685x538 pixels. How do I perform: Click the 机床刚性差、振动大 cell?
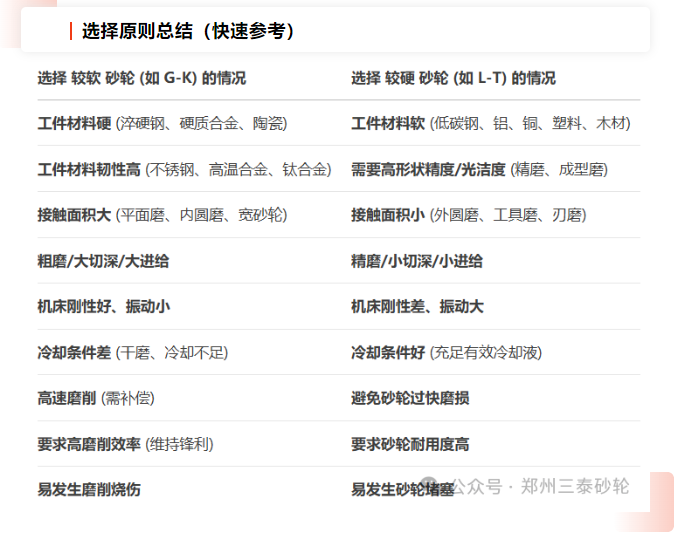pyautogui.click(x=417, y=307)
